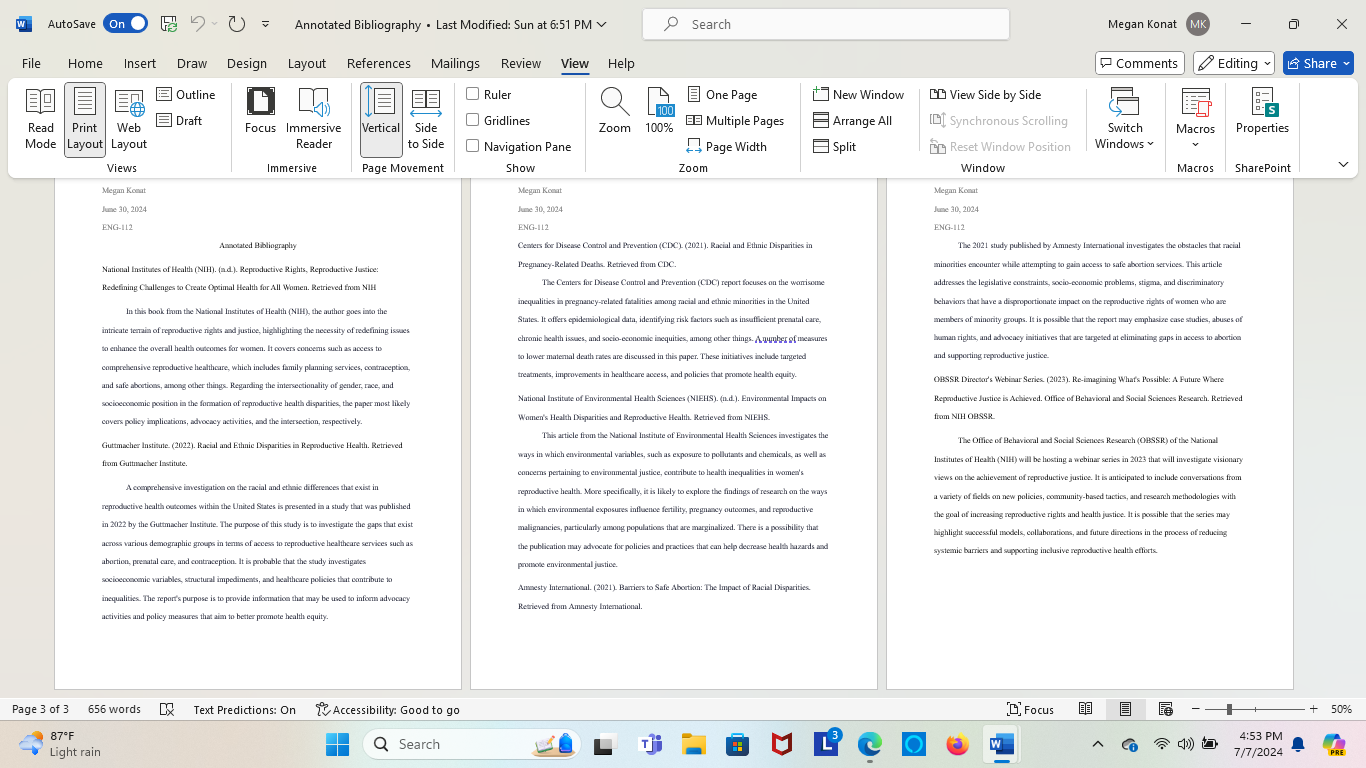Open the Editing mode dropdown
1366x768 pixels.
tap(1233, 62)
